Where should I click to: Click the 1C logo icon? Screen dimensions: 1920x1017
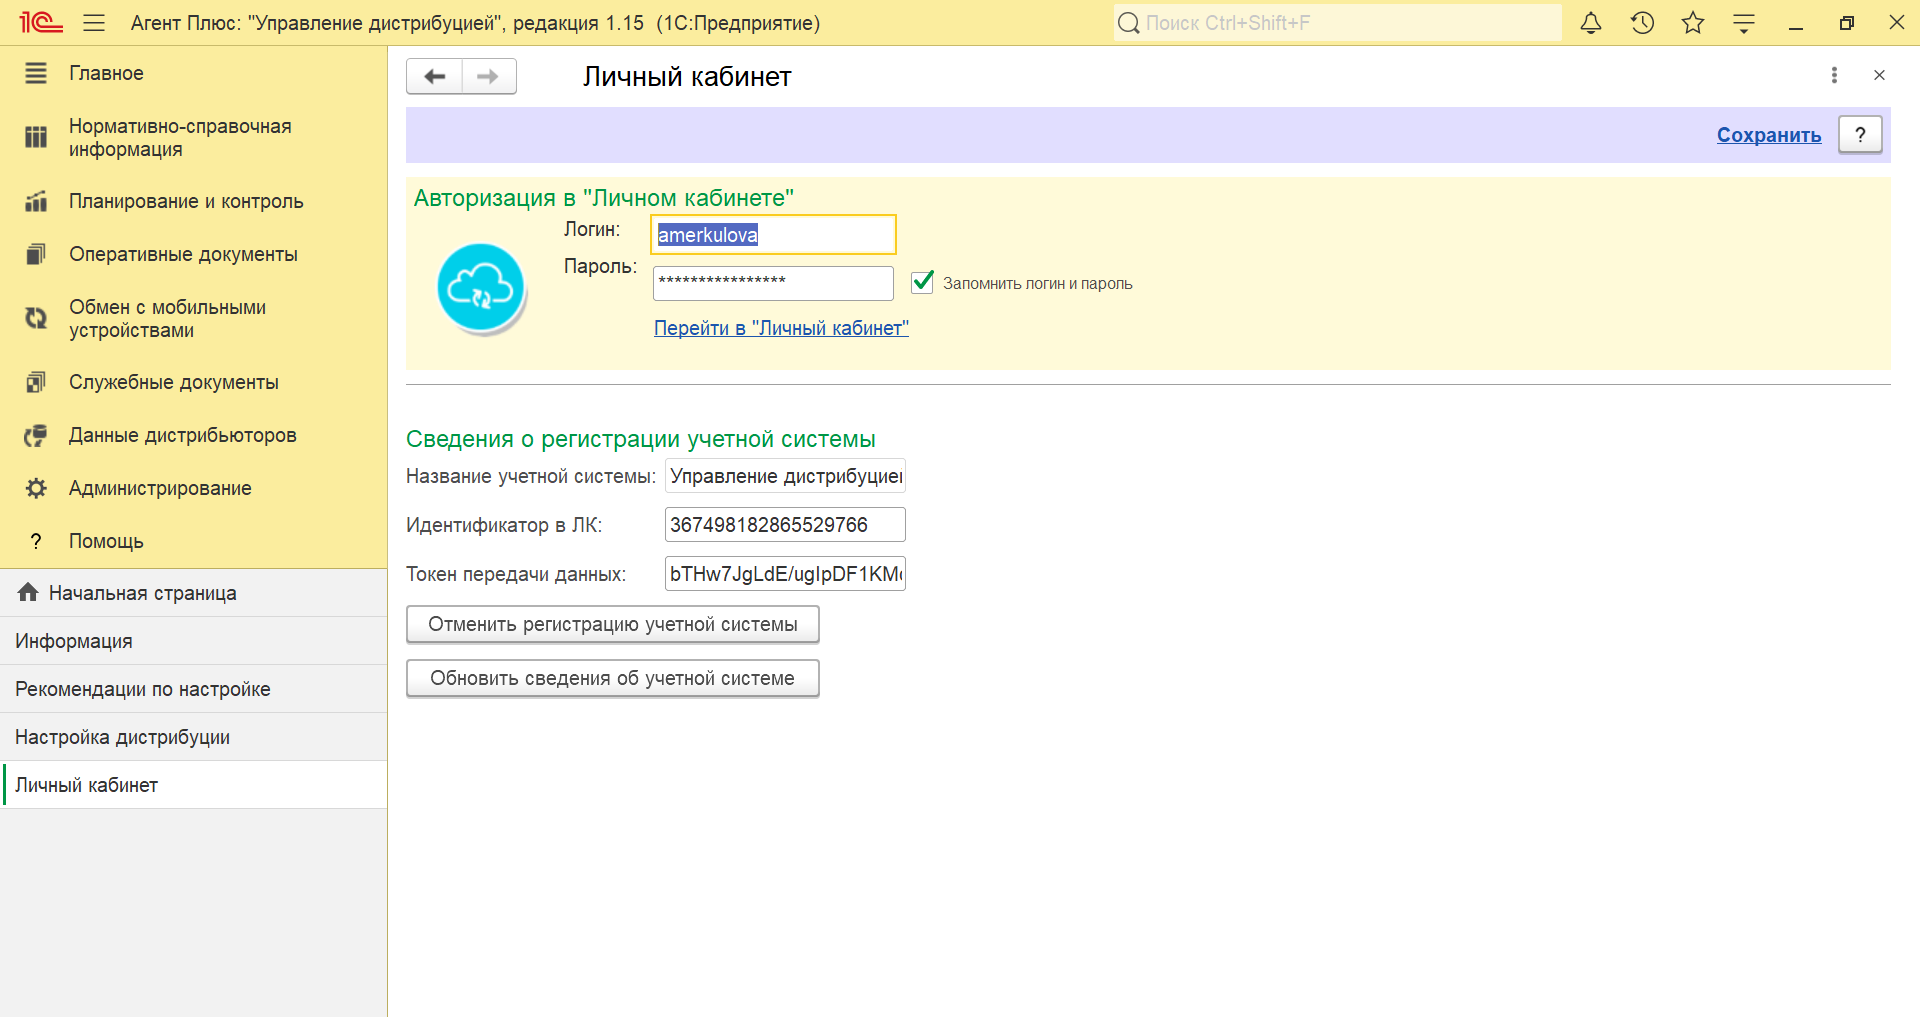pyautogui.click(x=41, y=23)
